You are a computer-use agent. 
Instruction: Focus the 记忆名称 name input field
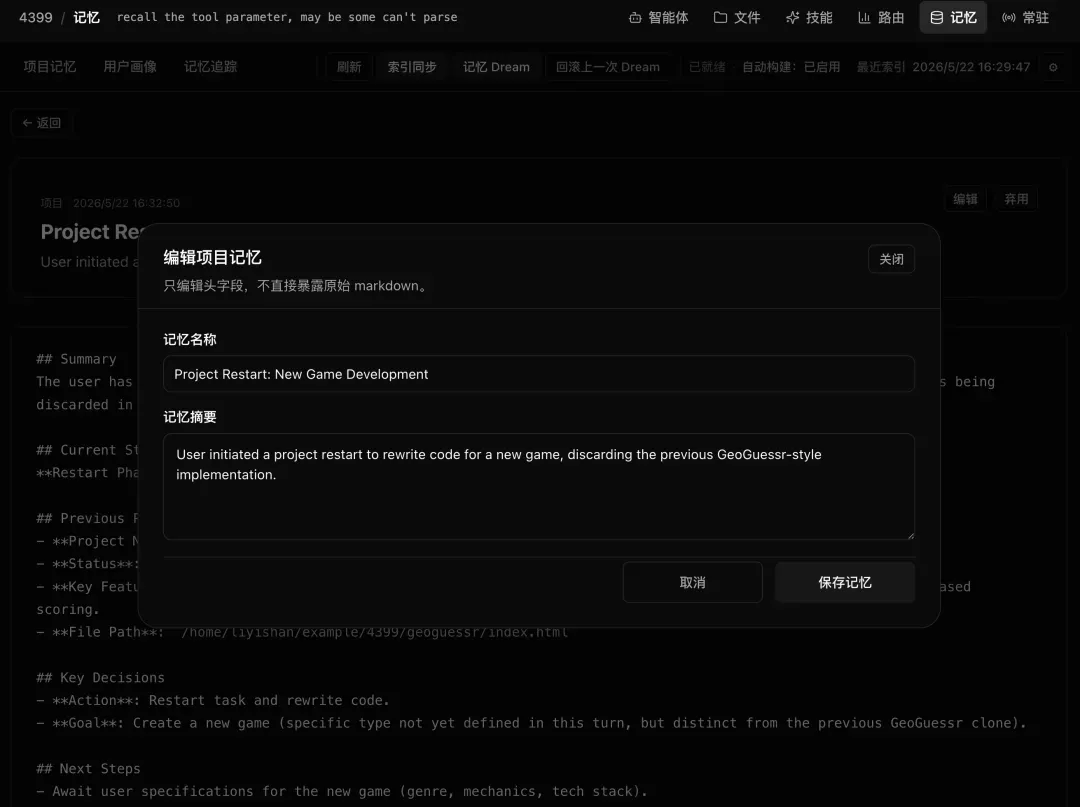tap(539, 374)
